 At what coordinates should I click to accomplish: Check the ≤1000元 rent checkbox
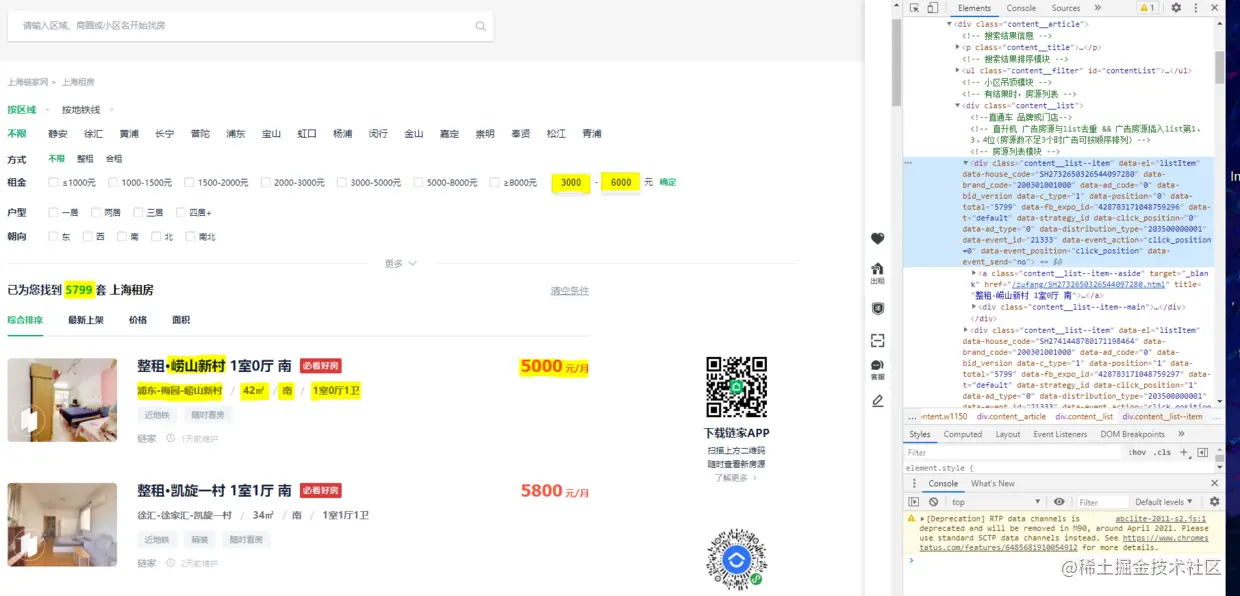(x=54, y=182)
